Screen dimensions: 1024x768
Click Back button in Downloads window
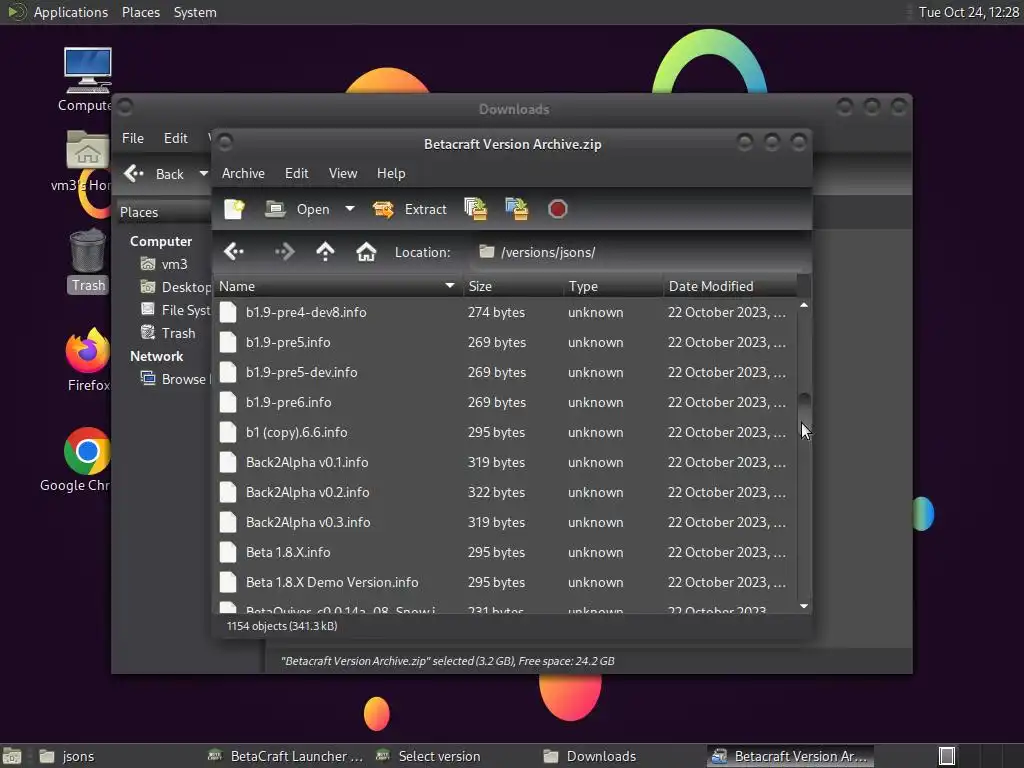pyautogui.click(x=155, y=174)
